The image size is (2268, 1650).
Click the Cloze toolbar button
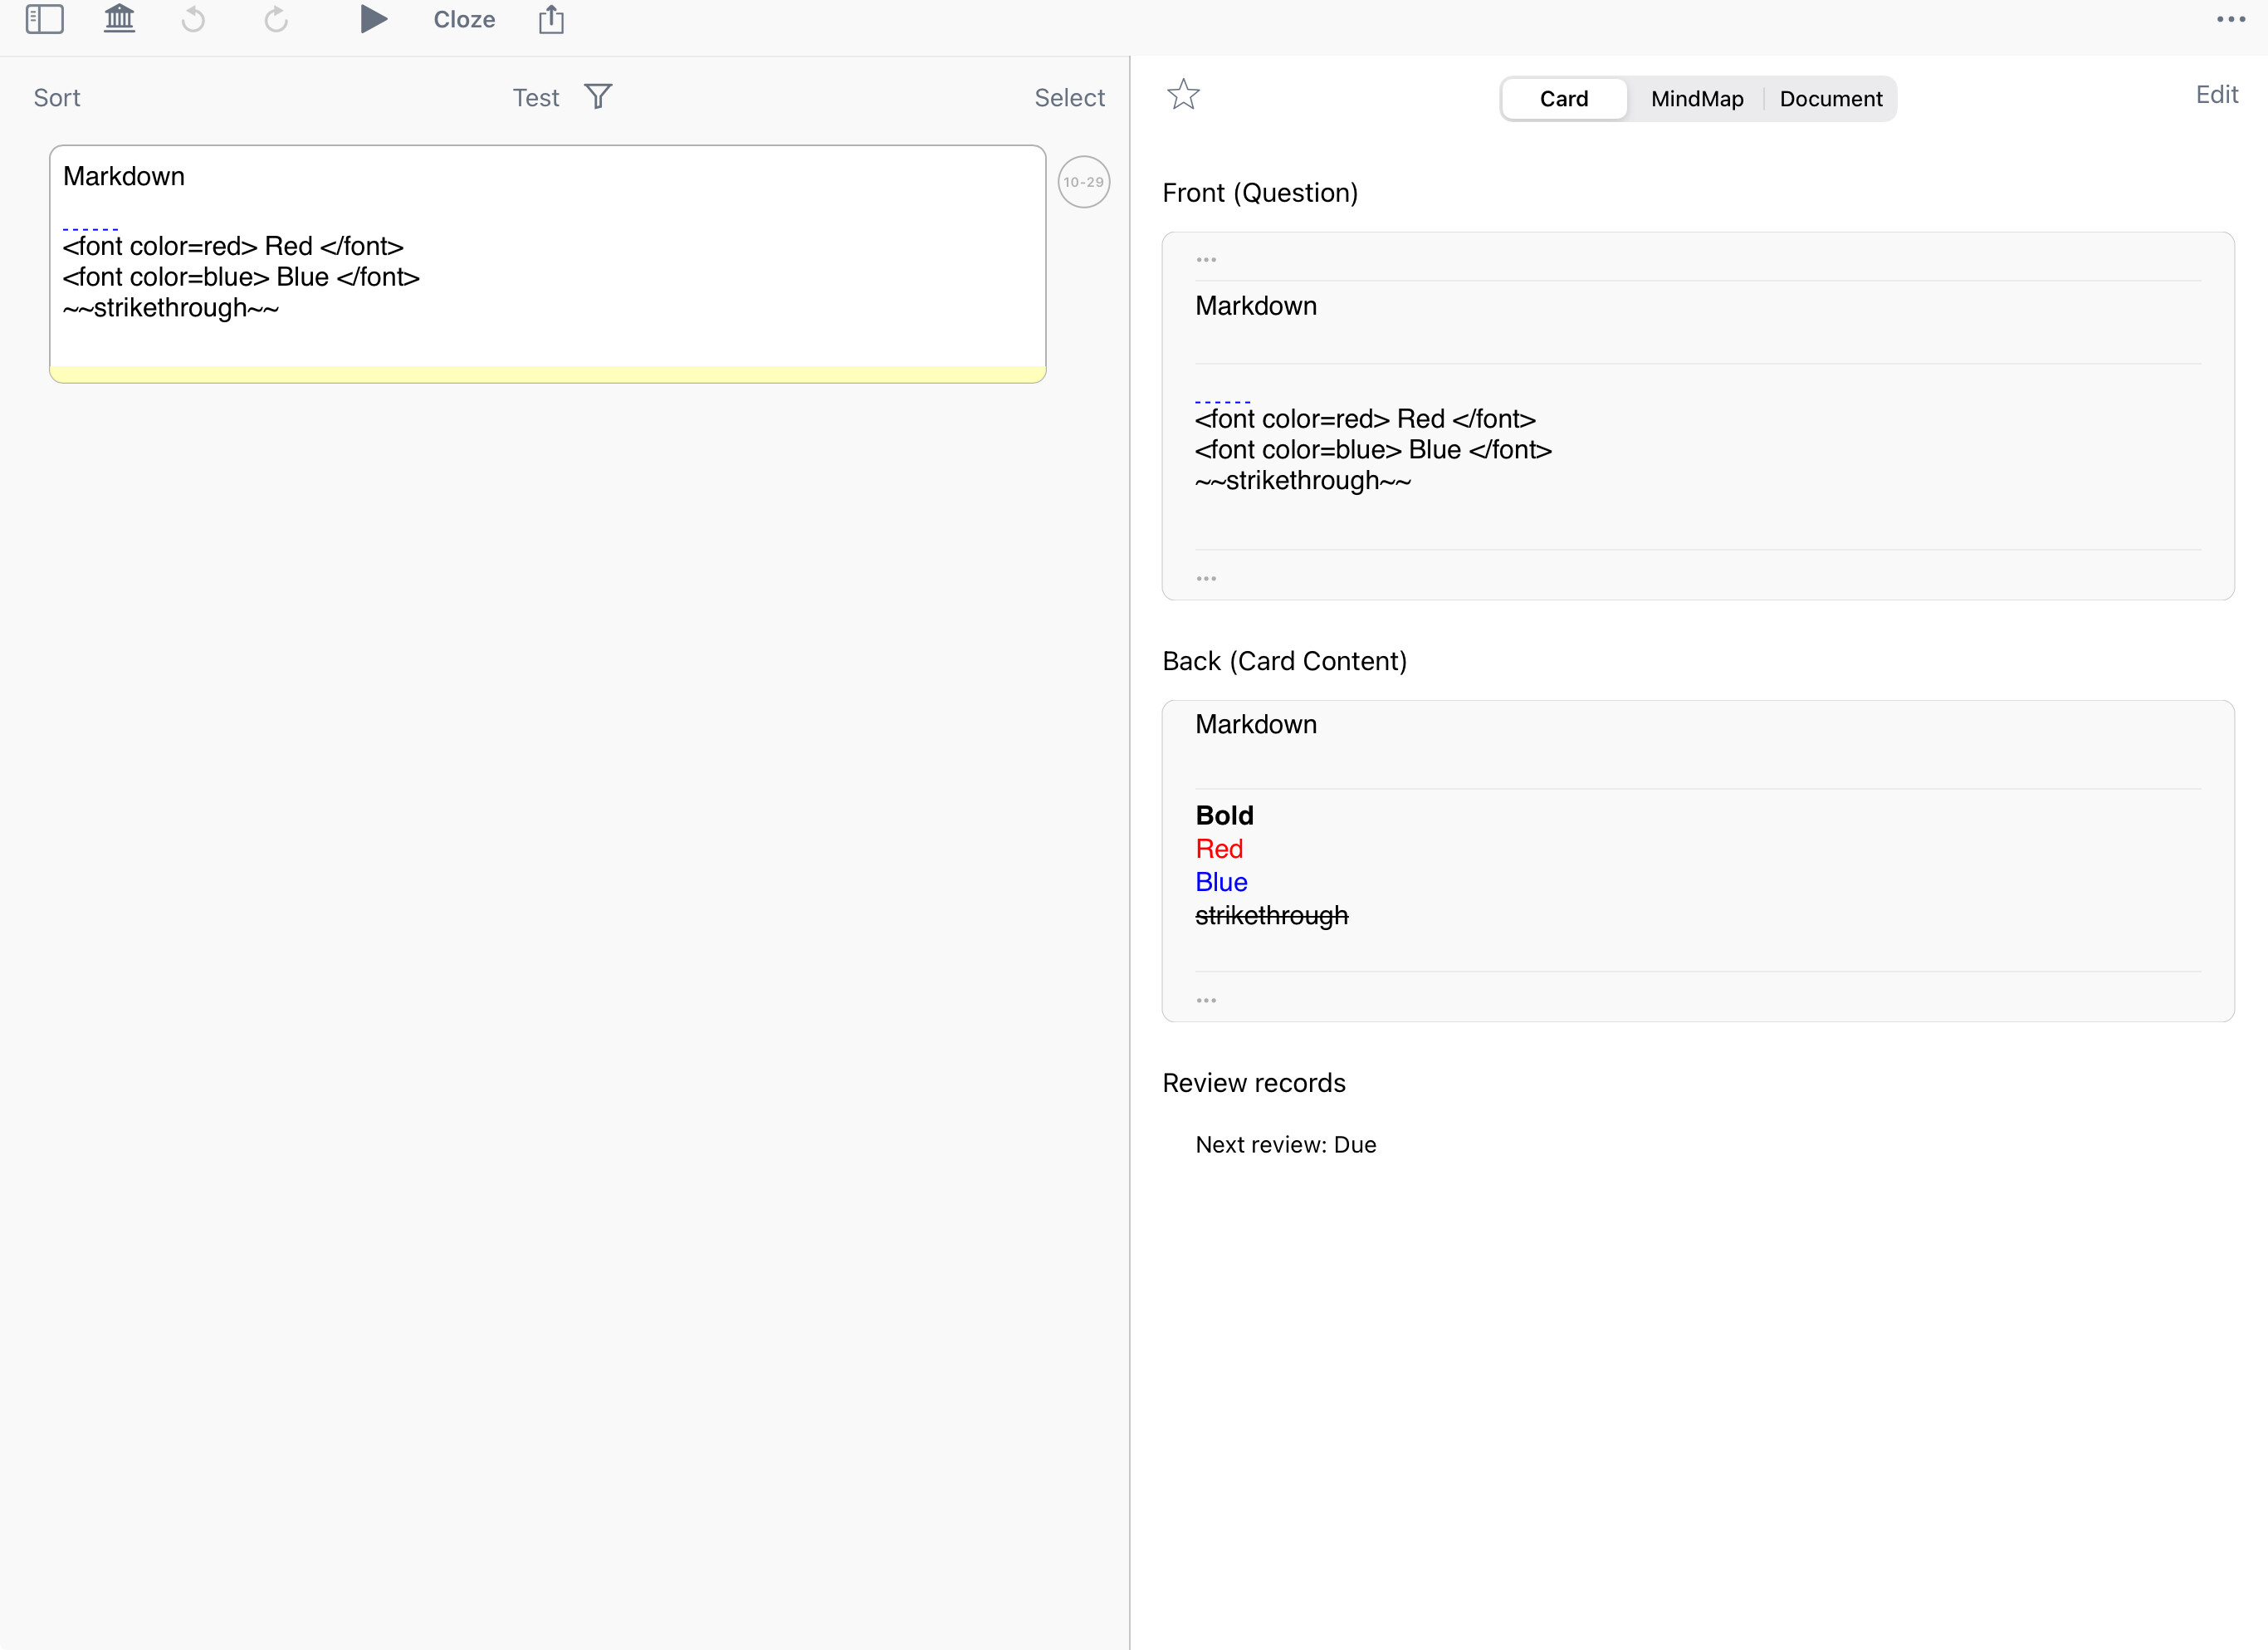click(464, 20)
